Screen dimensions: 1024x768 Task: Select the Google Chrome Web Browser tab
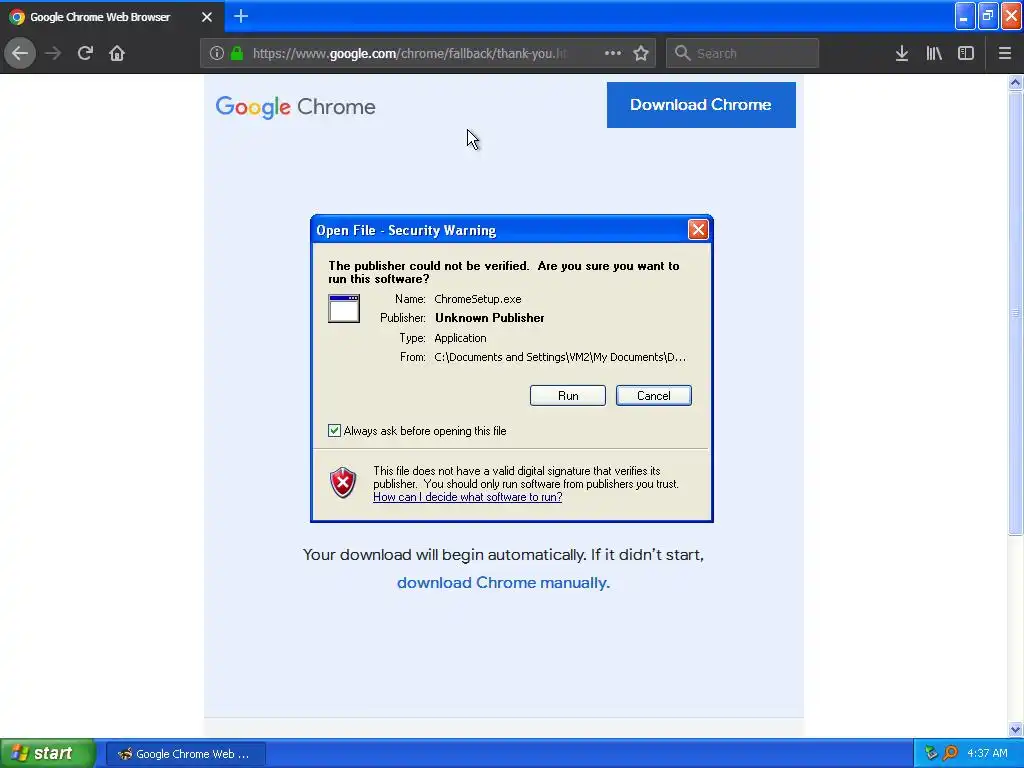coord(112,17)
